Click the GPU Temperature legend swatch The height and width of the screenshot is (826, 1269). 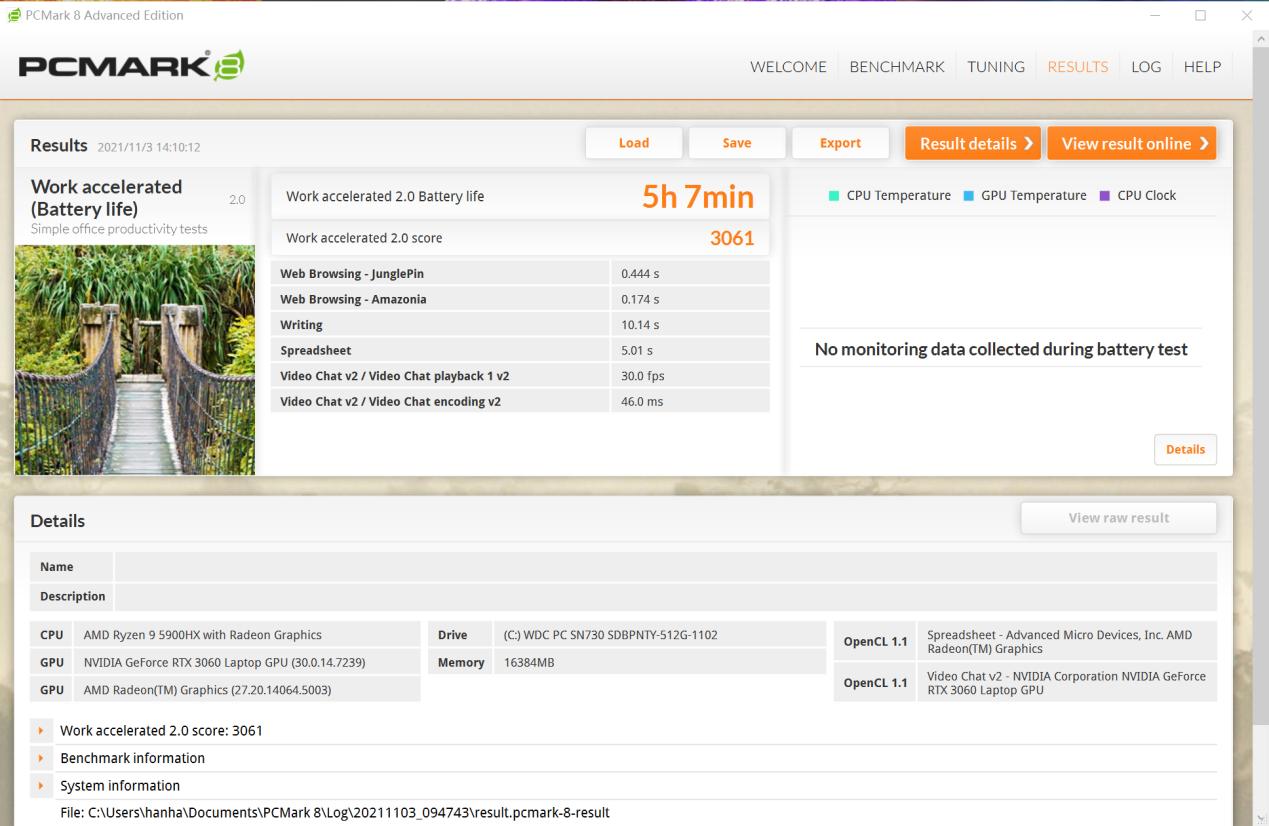(968, 196)
